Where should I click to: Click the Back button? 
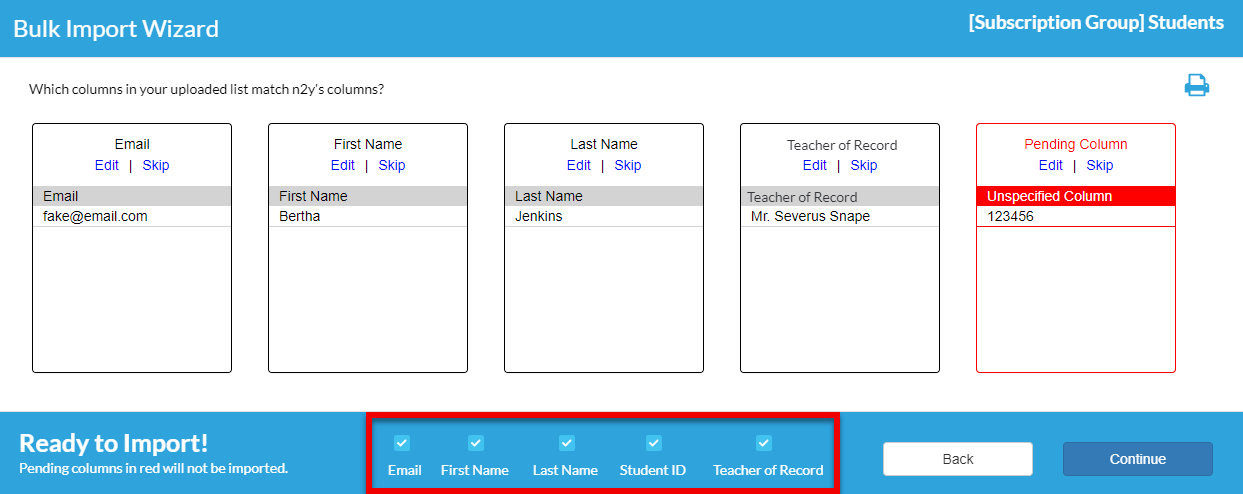point(958,459)
